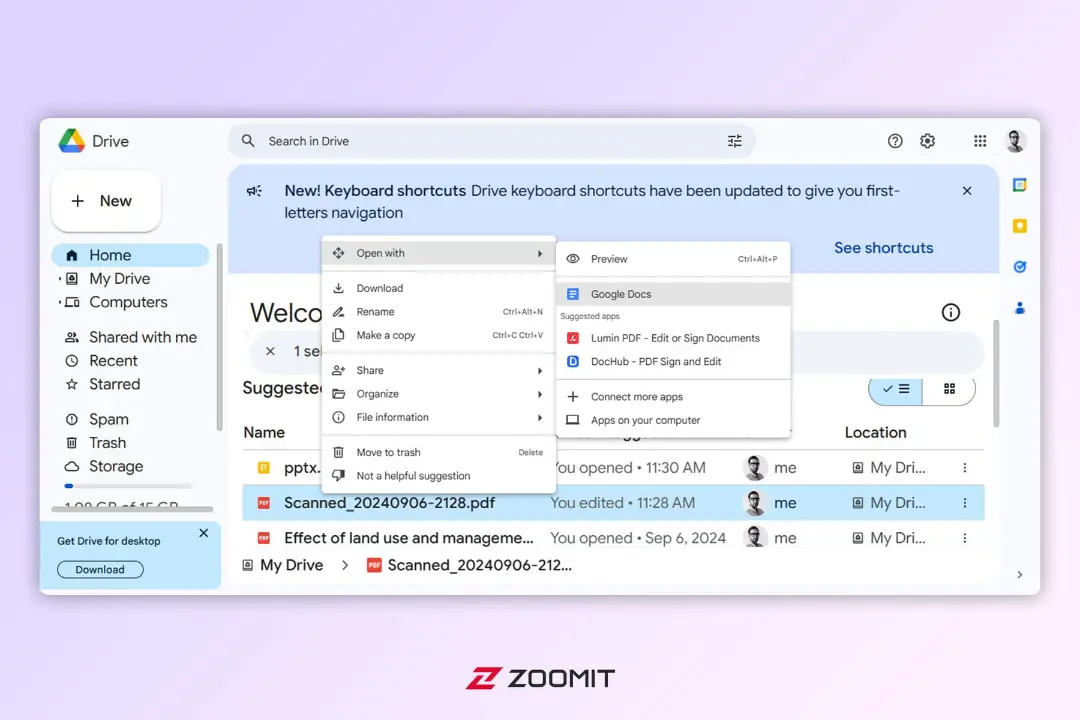This screenshot has width=1080, height=720.
Task: Close the Get Drive for desktop promo
Action: click(x=203, y=533)
